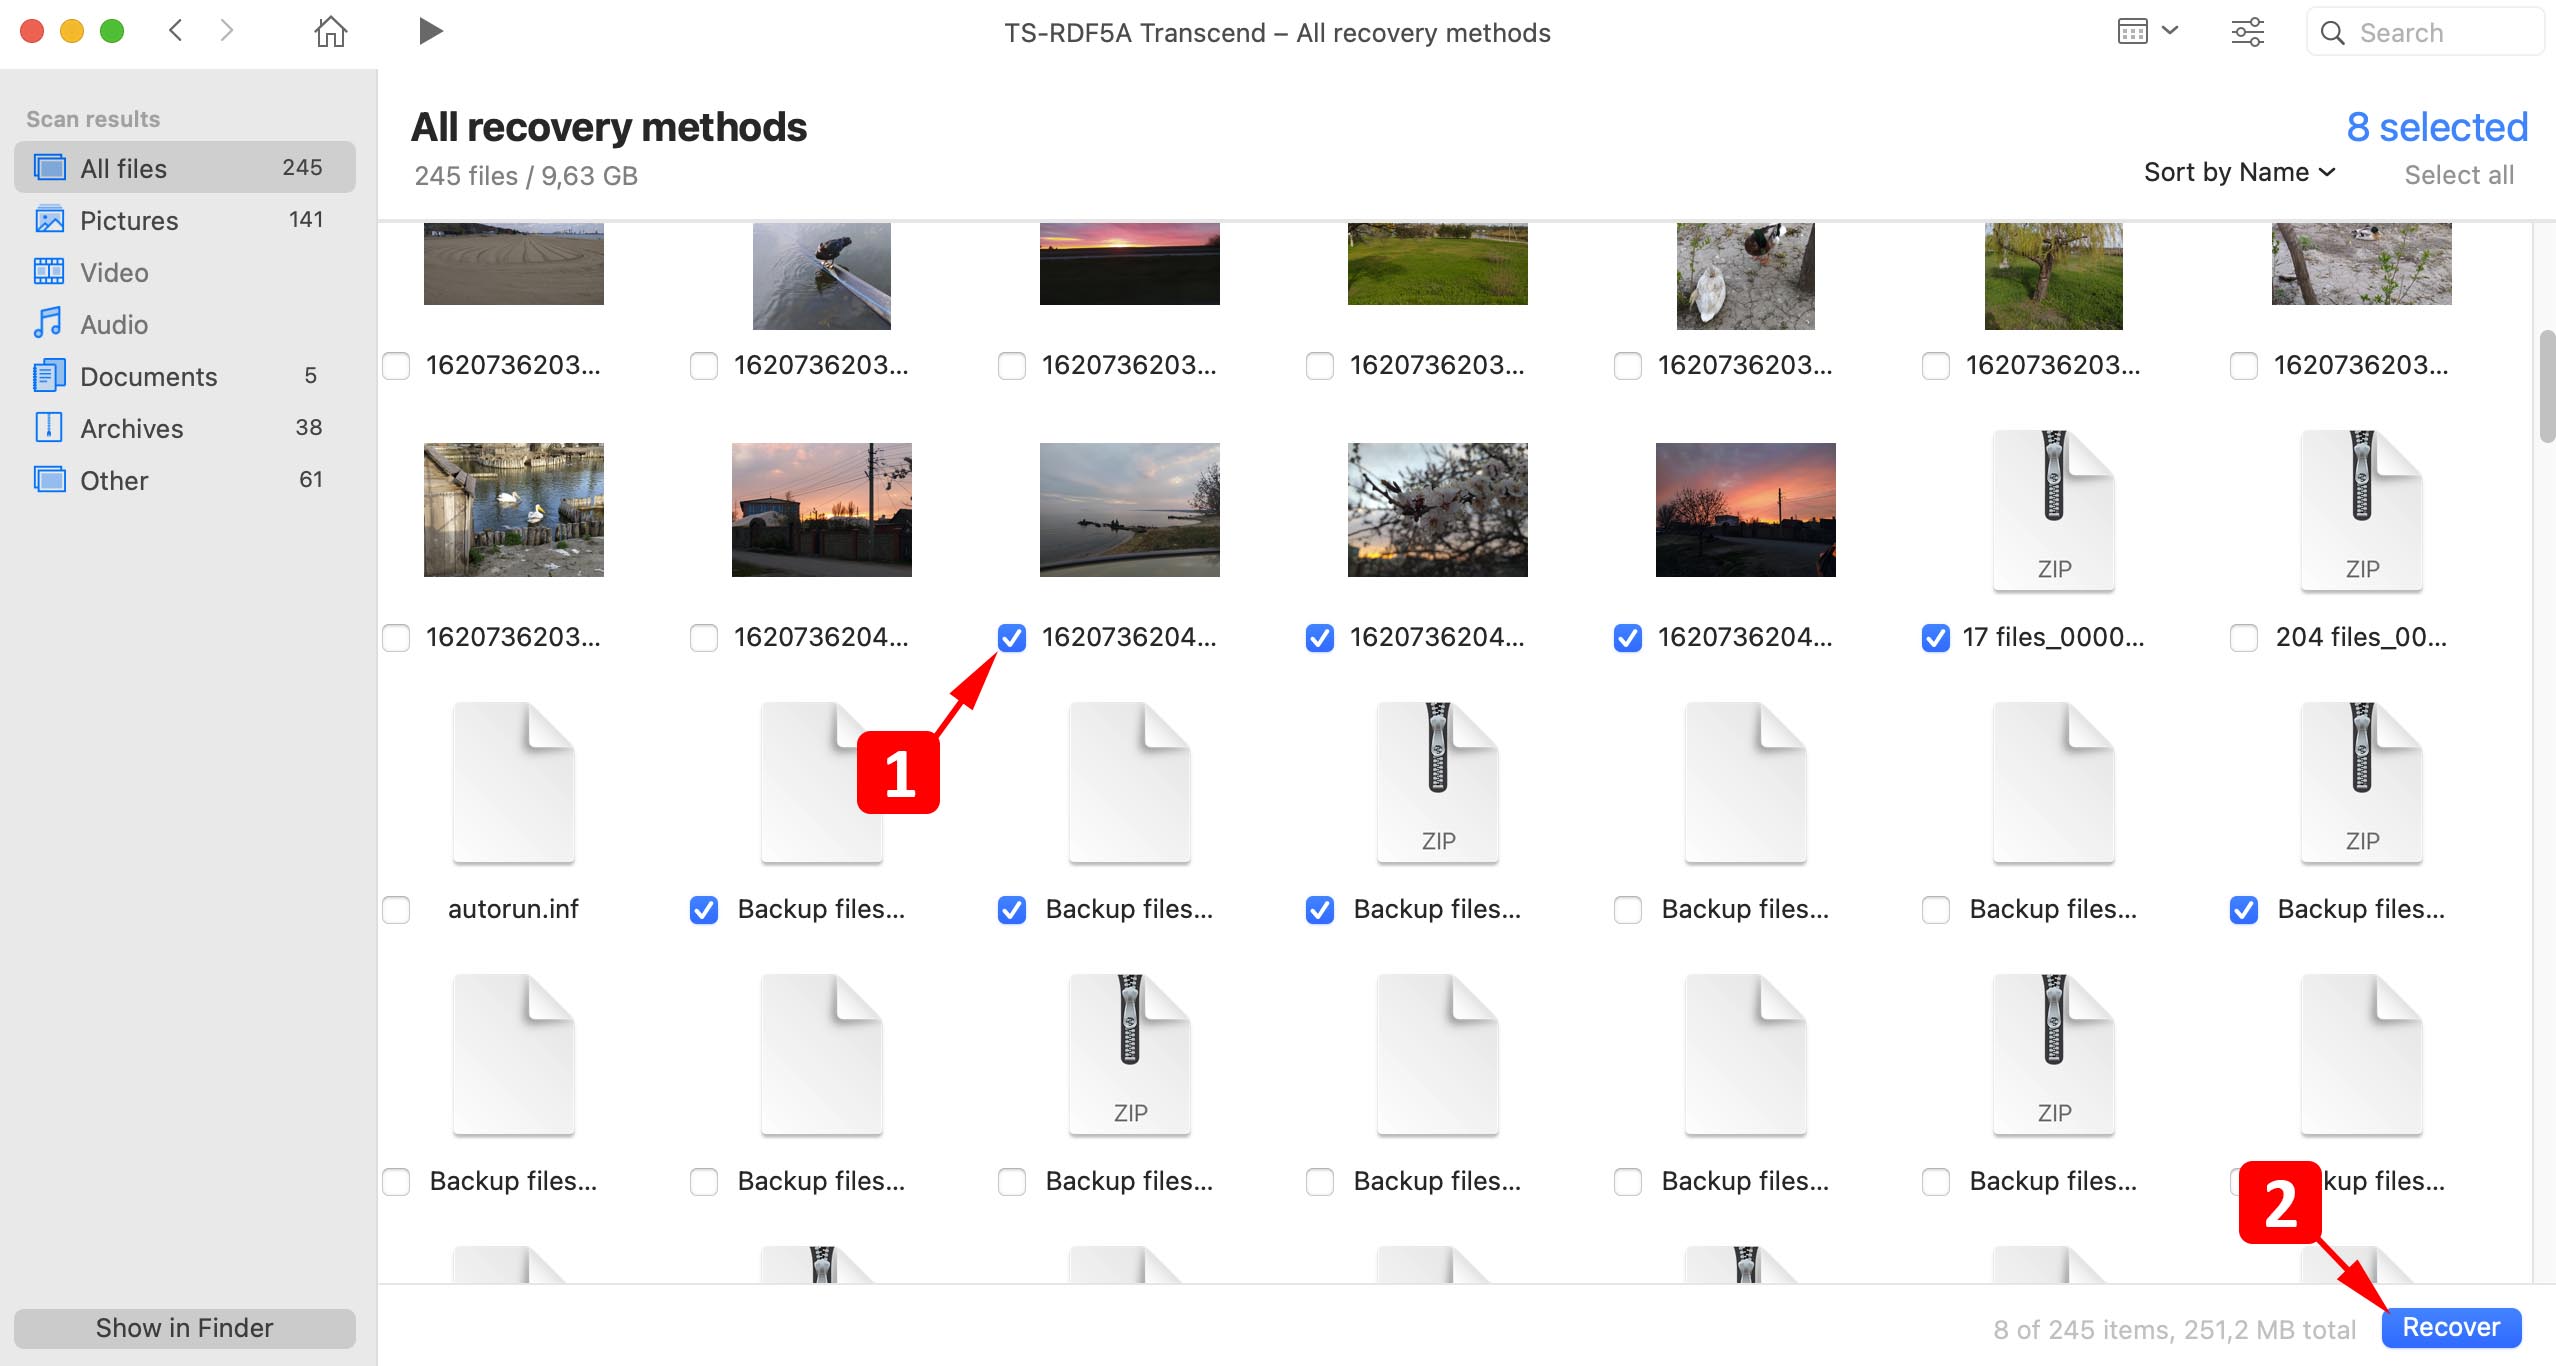This screenshot has height=1366, width=2556.
Task: Click the Audio music-note icon
Action: [49, 323]
